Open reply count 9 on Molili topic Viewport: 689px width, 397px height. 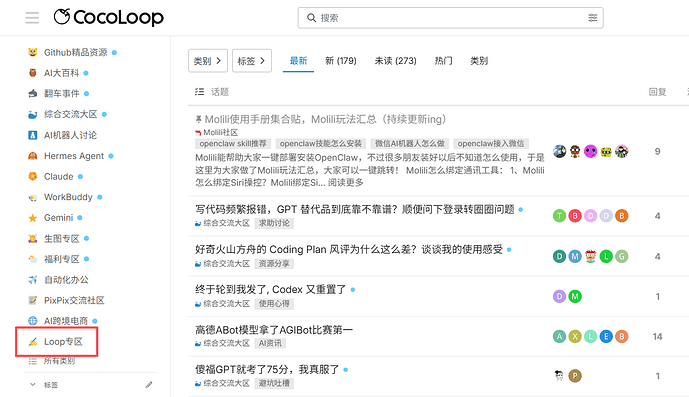657,152
